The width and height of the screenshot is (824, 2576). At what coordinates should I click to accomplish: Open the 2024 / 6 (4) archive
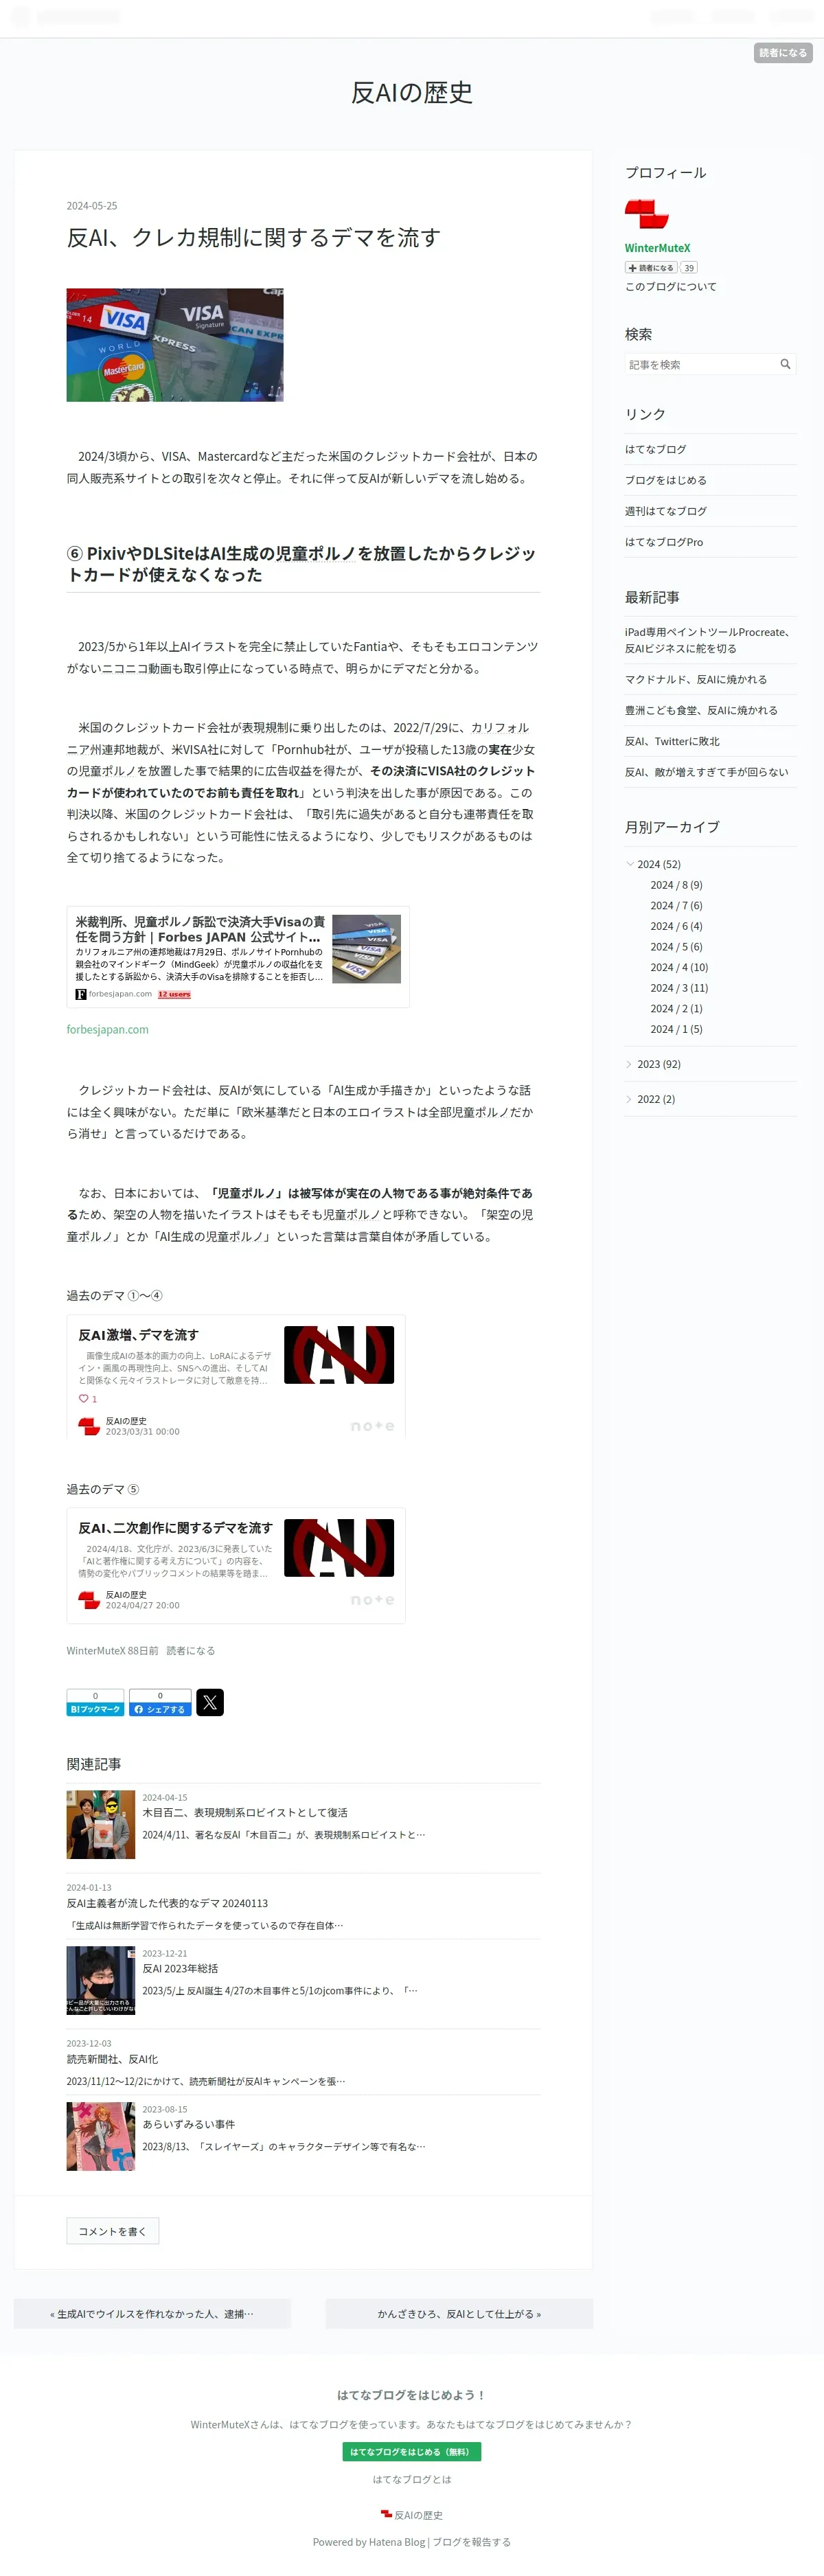click(x=676, y=926)
